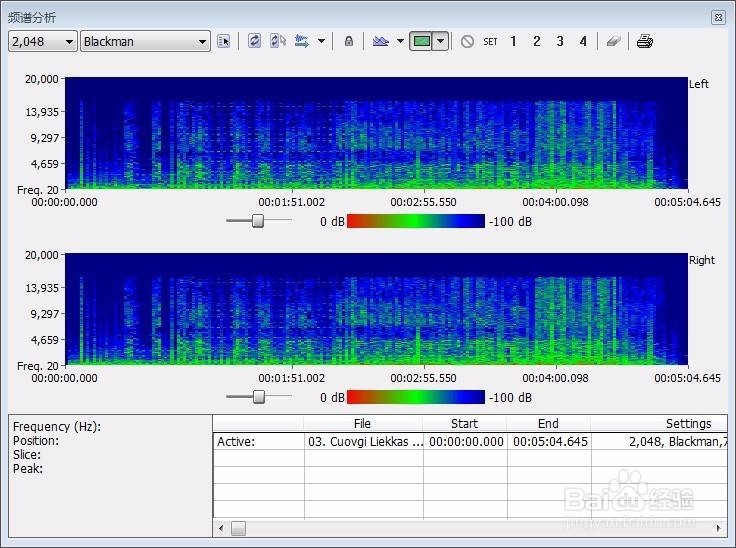Select snapshot 2
This screenshot has height=548, width=736.
537,41
